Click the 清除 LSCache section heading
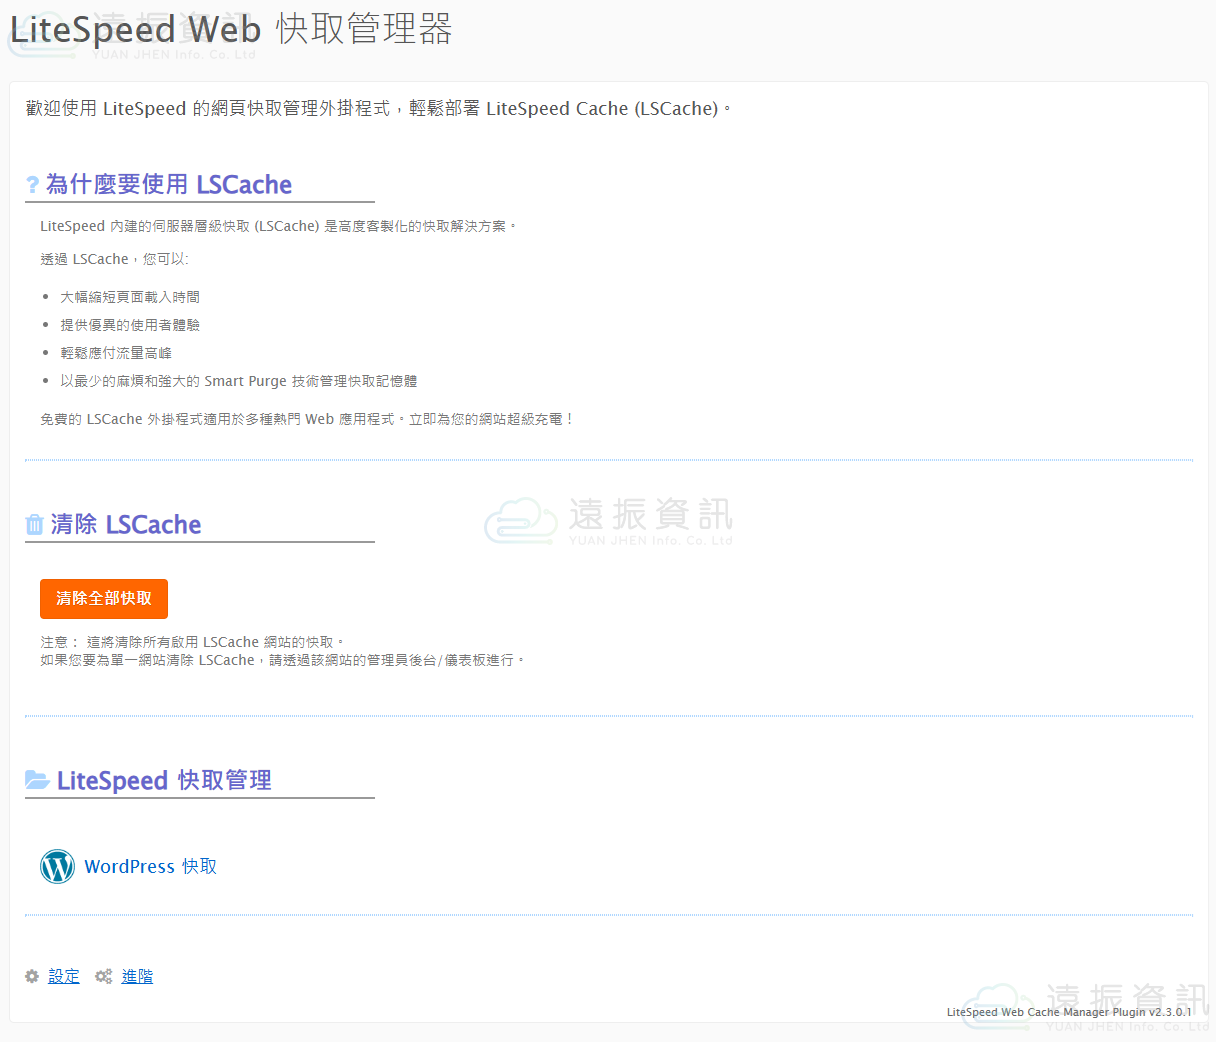Viewport: 1216px width, 1042px height. pyautogui.click(x=126, y=525)
